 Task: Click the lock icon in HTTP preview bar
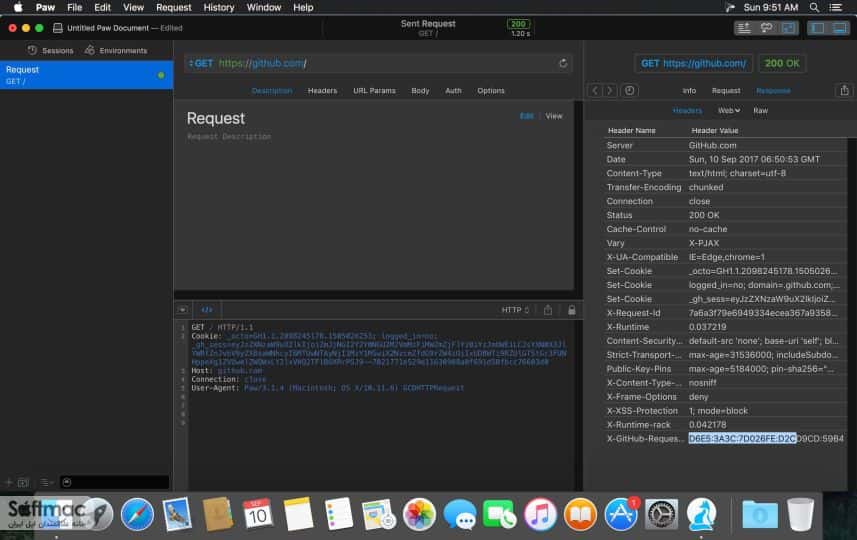pyautogui.click(x=571, y=310)
